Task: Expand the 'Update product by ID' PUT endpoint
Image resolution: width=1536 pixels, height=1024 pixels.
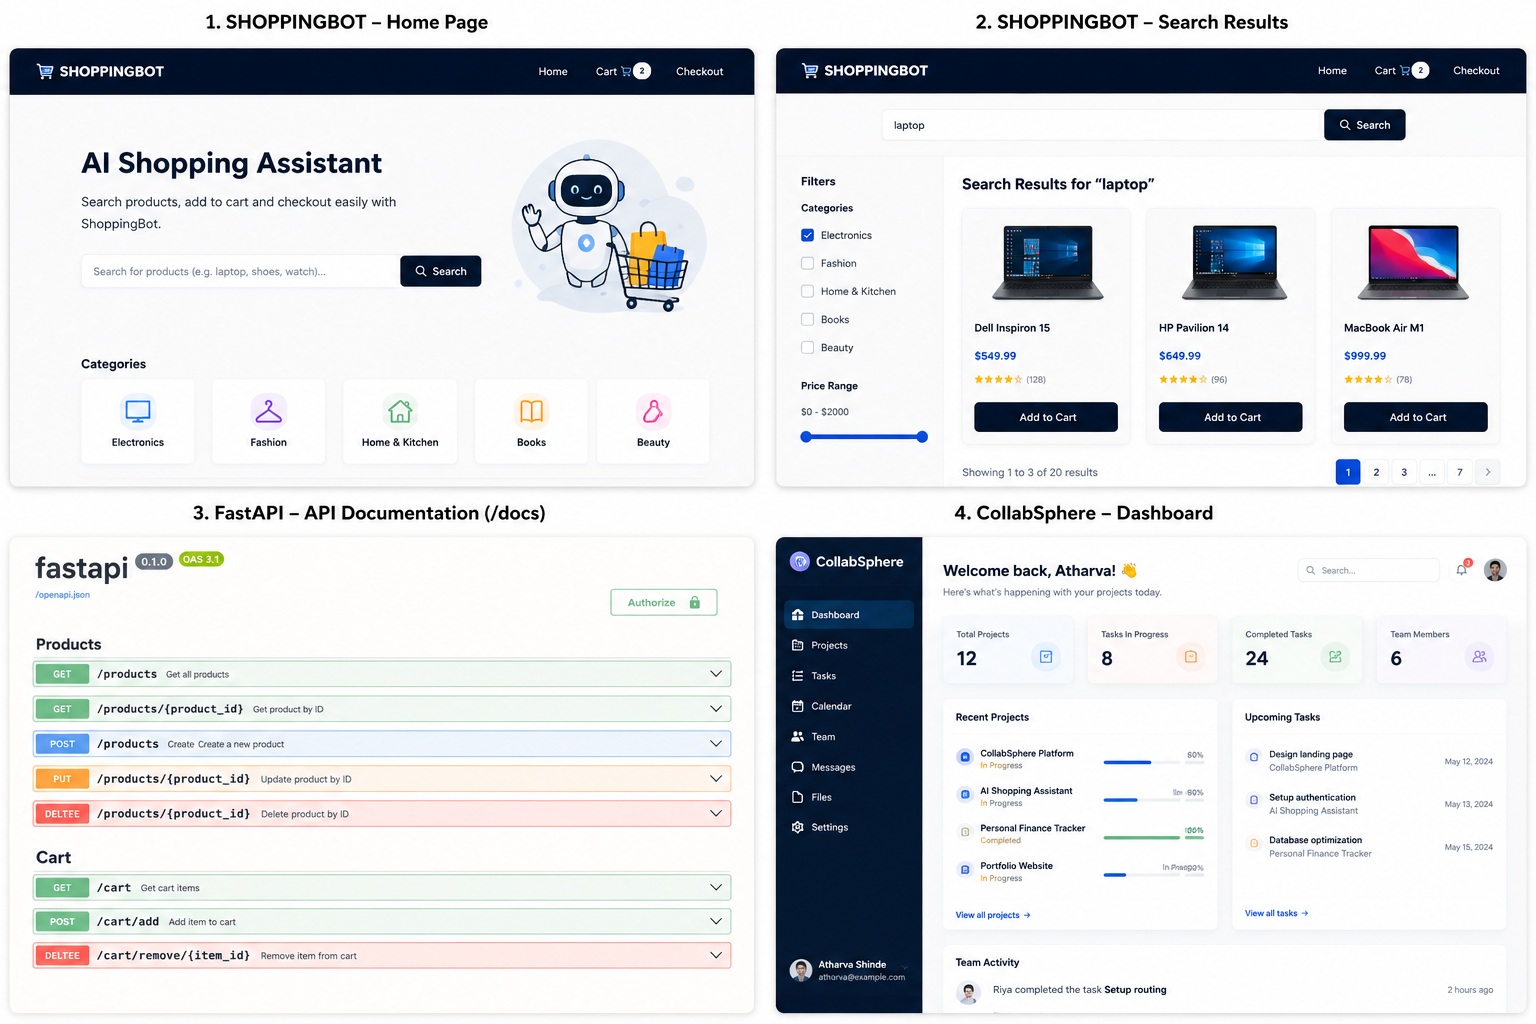Action: (x=382, y=779)
